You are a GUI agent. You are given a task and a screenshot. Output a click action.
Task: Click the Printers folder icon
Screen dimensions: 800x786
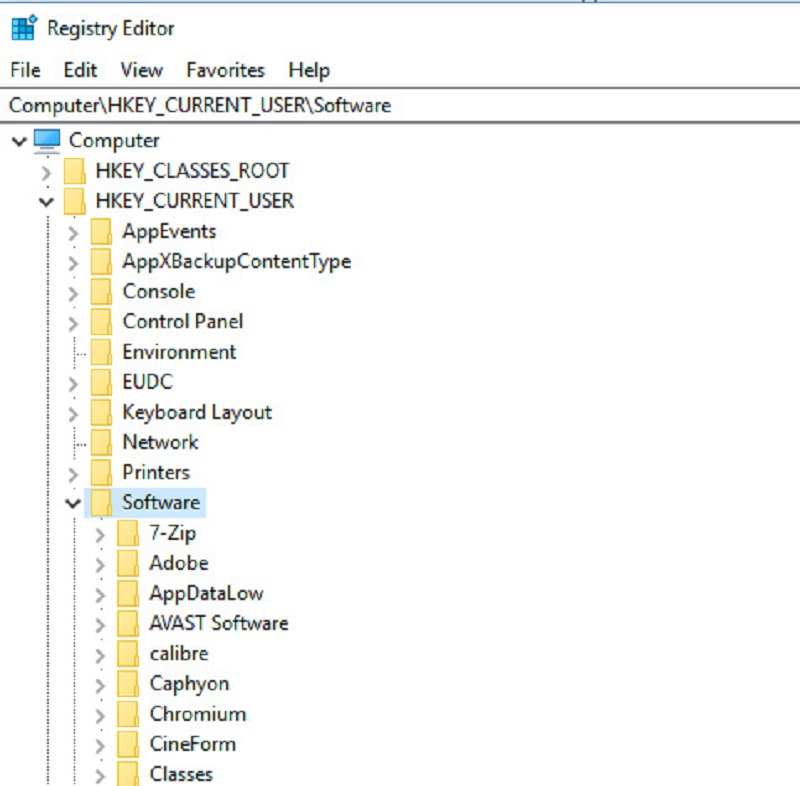pos(101,472)
